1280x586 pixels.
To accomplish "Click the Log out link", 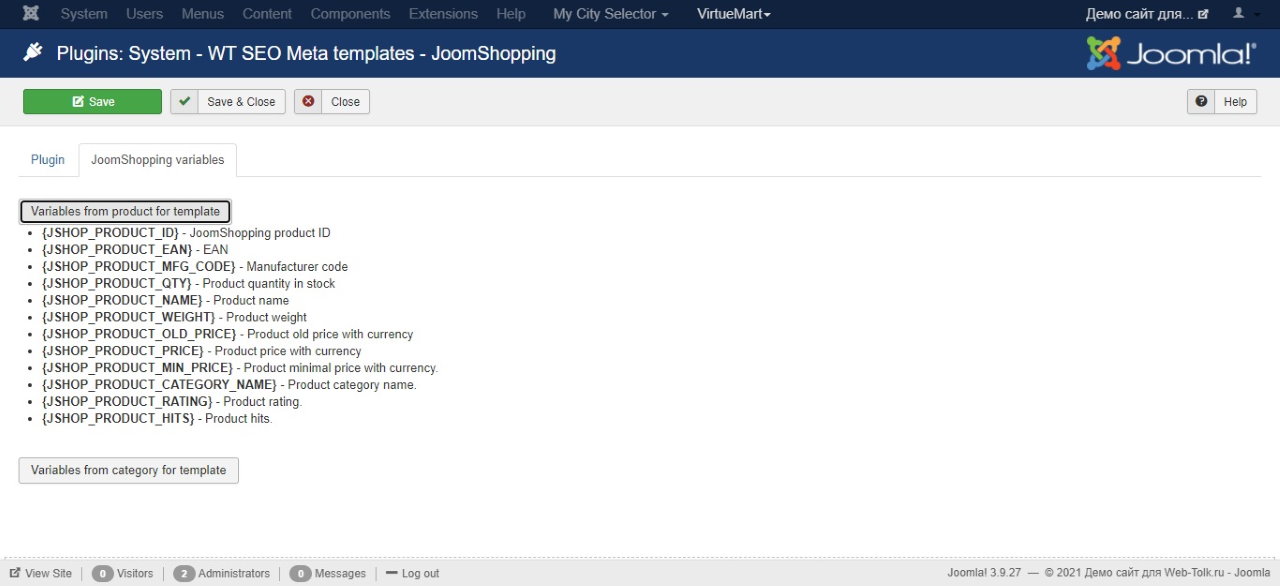I will 413,573.
